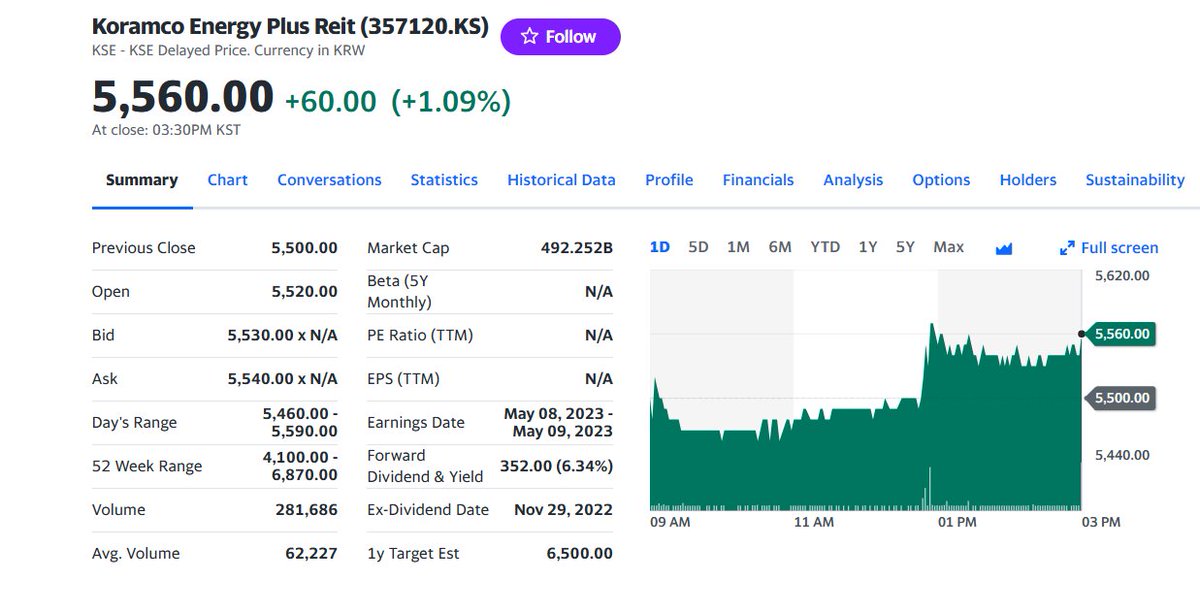
Task: Click the Day's Range label
Action: click(134, 423)
